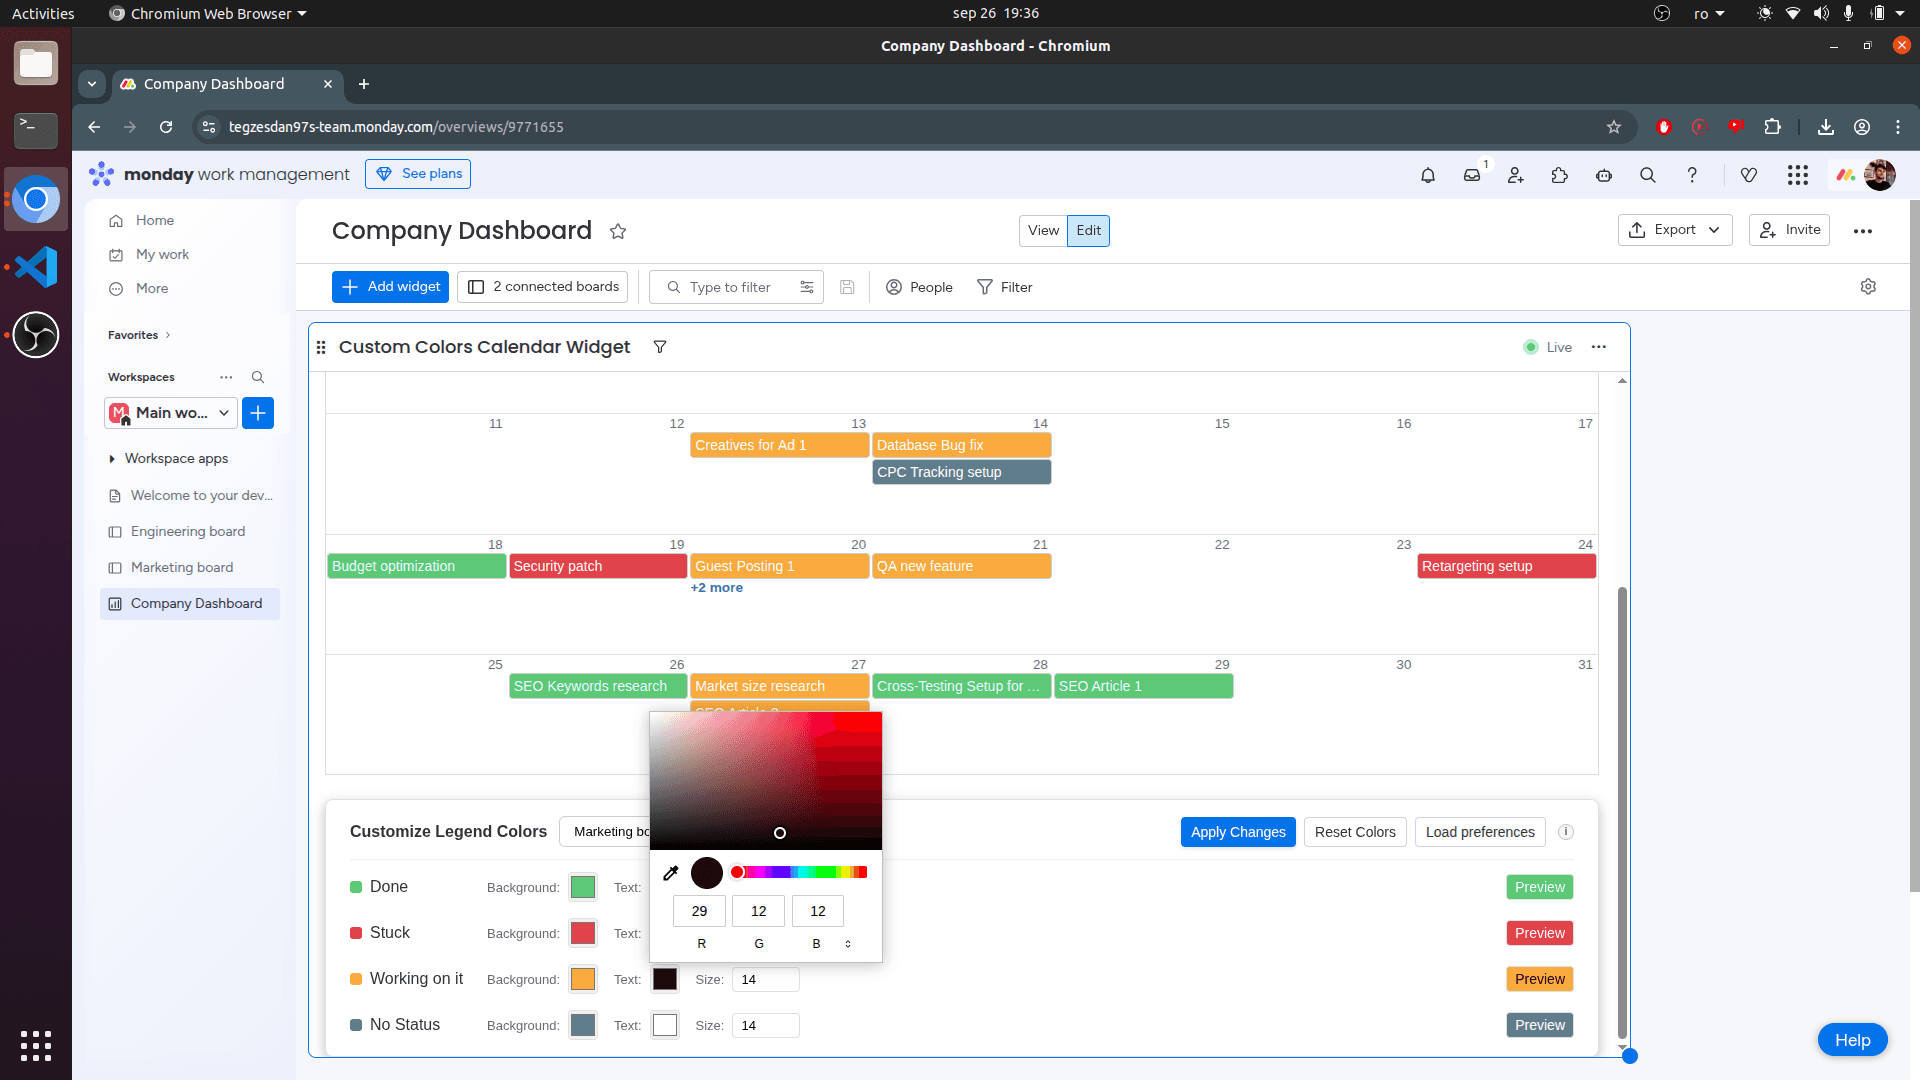Open the inbox with 1 unread update

tap(1471, 175)
